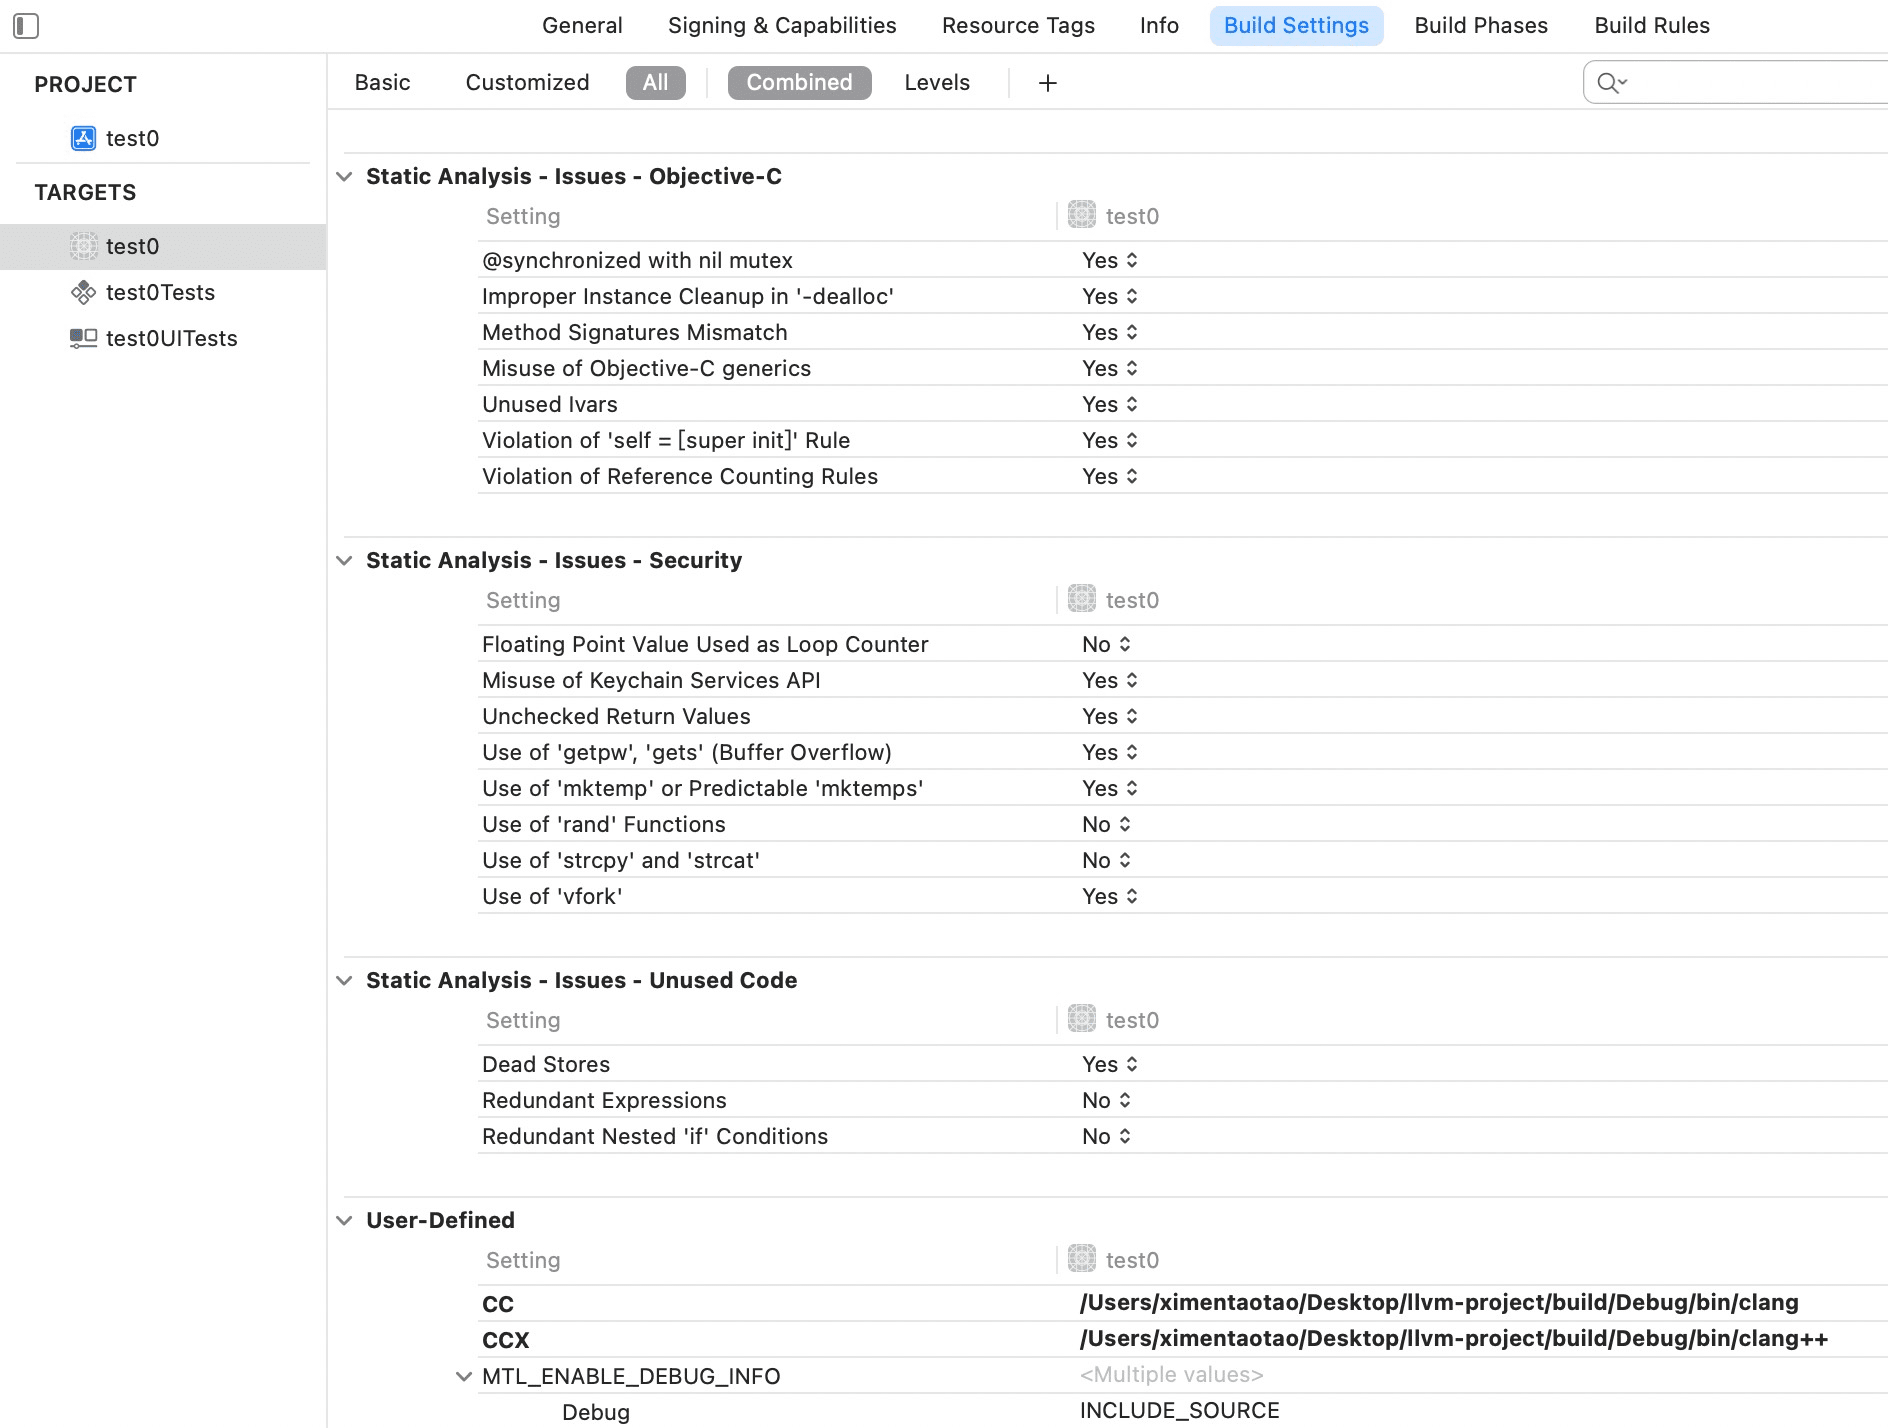1888x1428 pixels.
Task: Click the CC clang path value
Action: [1439, 1302]
